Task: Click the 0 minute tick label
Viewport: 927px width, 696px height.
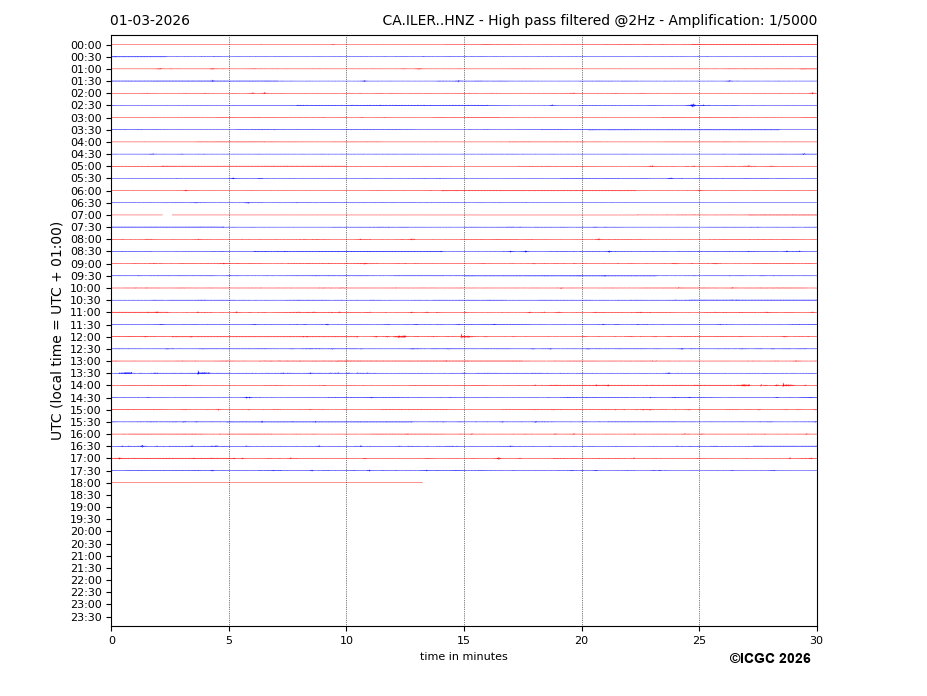Action: point(112,640)
